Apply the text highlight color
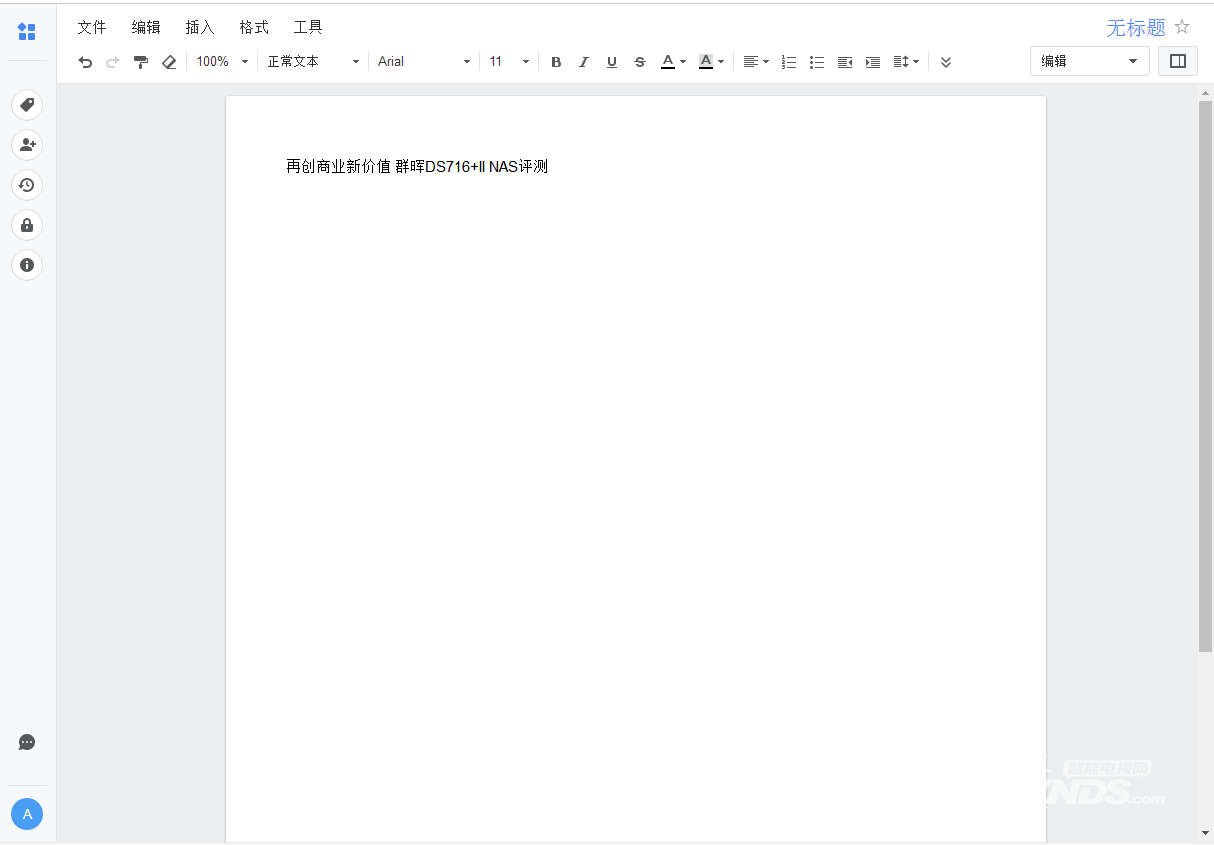 pyautogui.click(x=706, y=62)
